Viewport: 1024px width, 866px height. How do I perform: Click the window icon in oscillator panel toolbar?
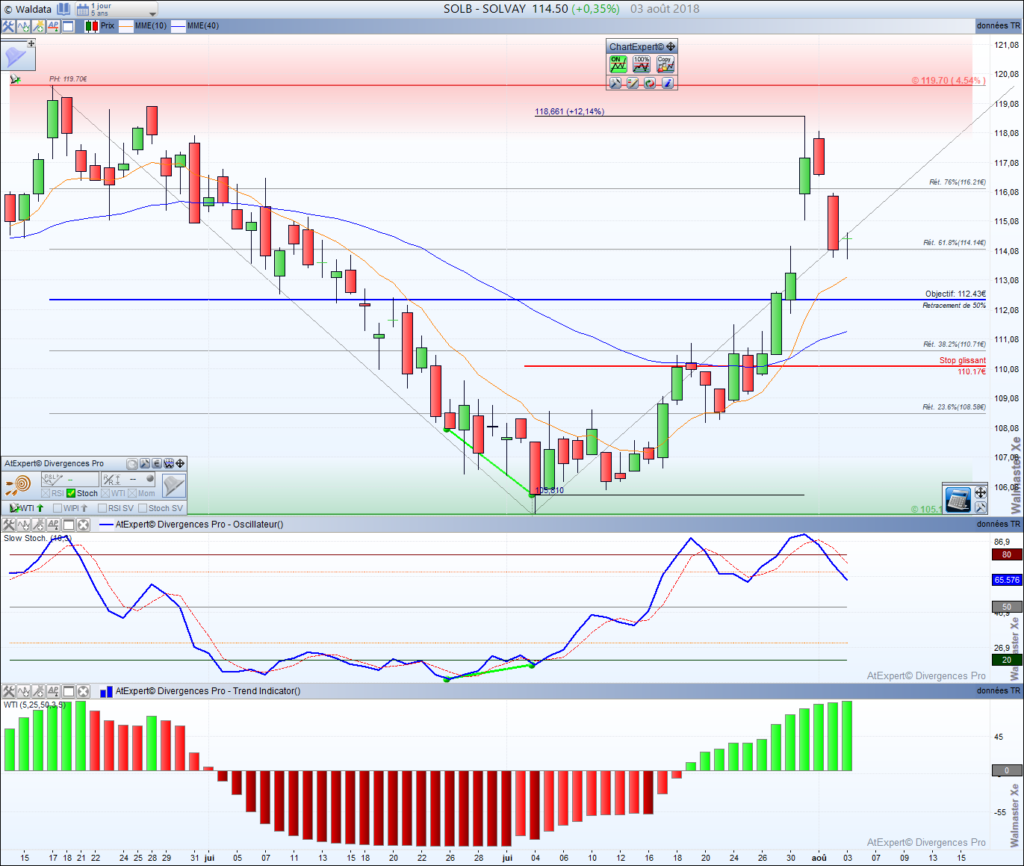point(69,524)
